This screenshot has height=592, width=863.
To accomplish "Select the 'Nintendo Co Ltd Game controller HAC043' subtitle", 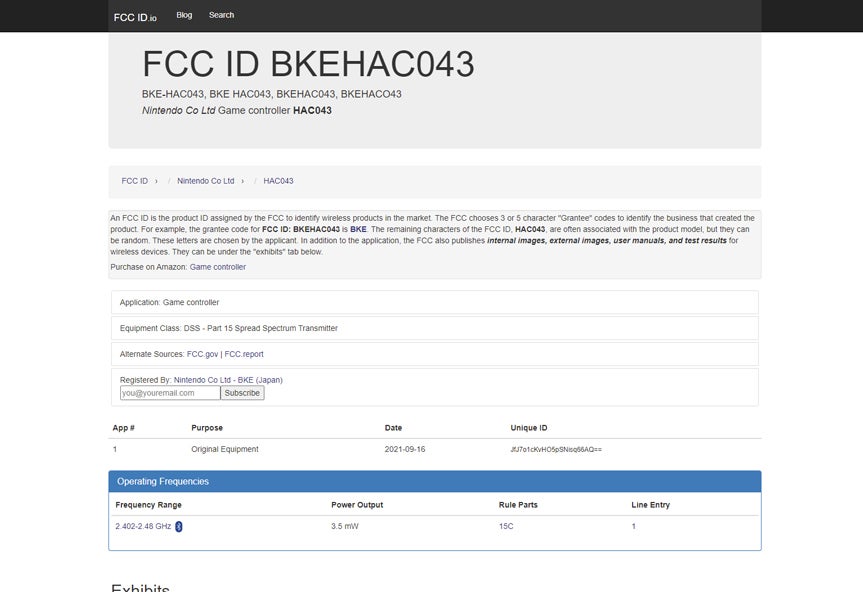I will (237, 111).
